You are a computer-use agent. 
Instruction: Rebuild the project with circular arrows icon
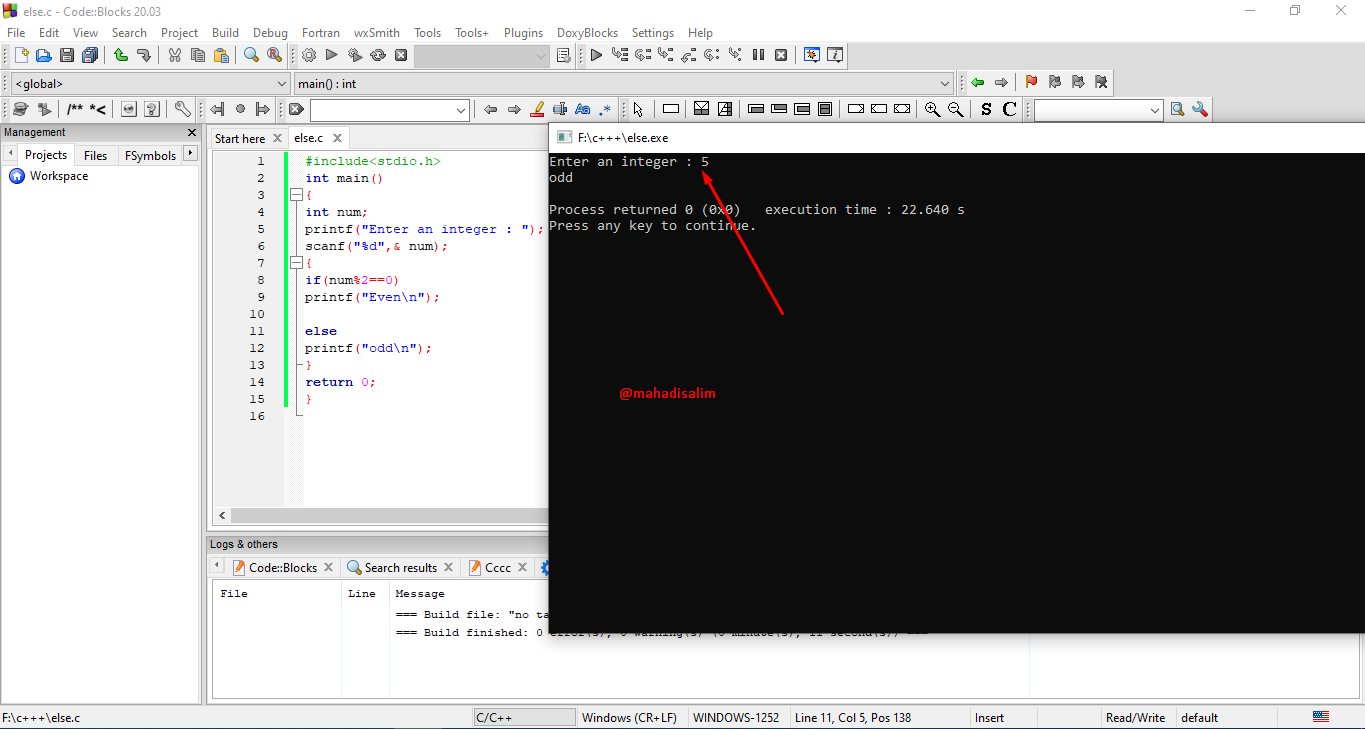[x=378, y=56]
